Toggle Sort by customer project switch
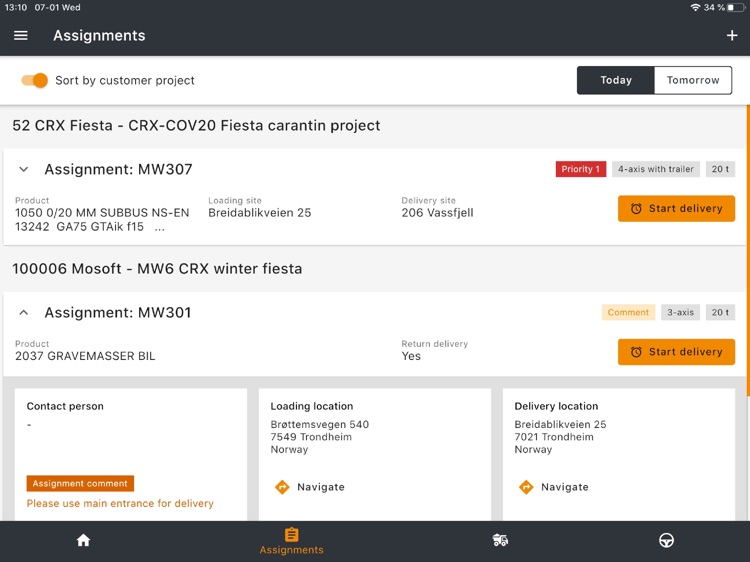Screen dimensions: 750x562 point(34,80)
